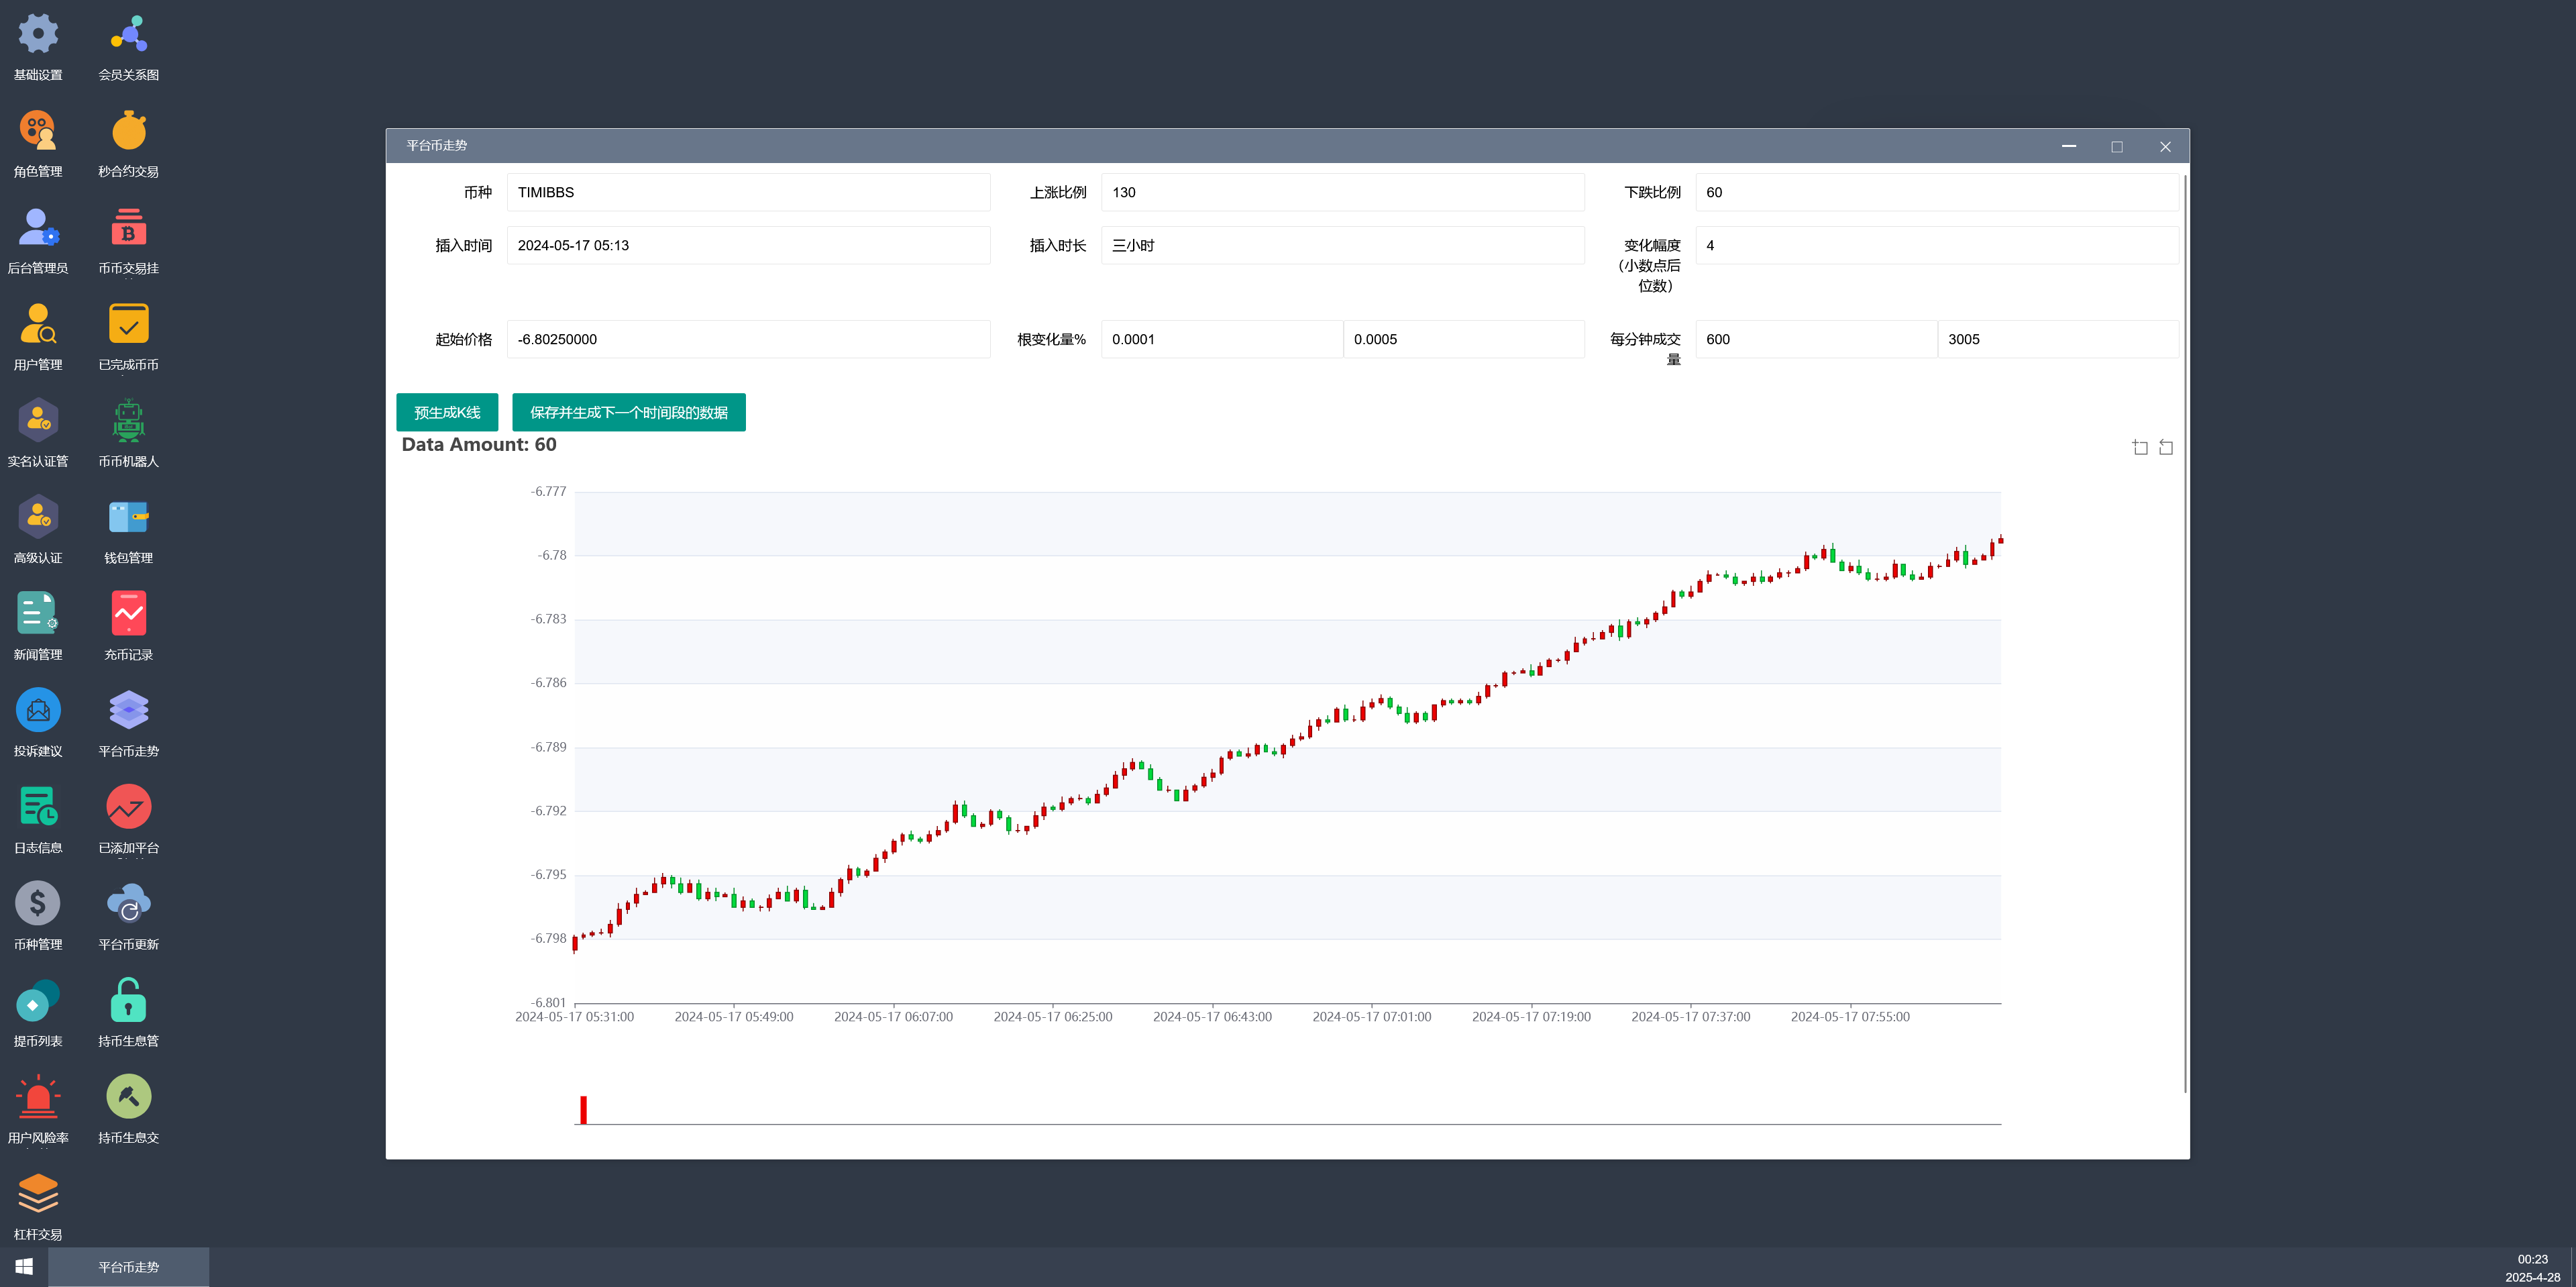Open 杠杆交易 leverage trading icon
Viewport: 2576px width, 1287px height.
pos(38,1194)
